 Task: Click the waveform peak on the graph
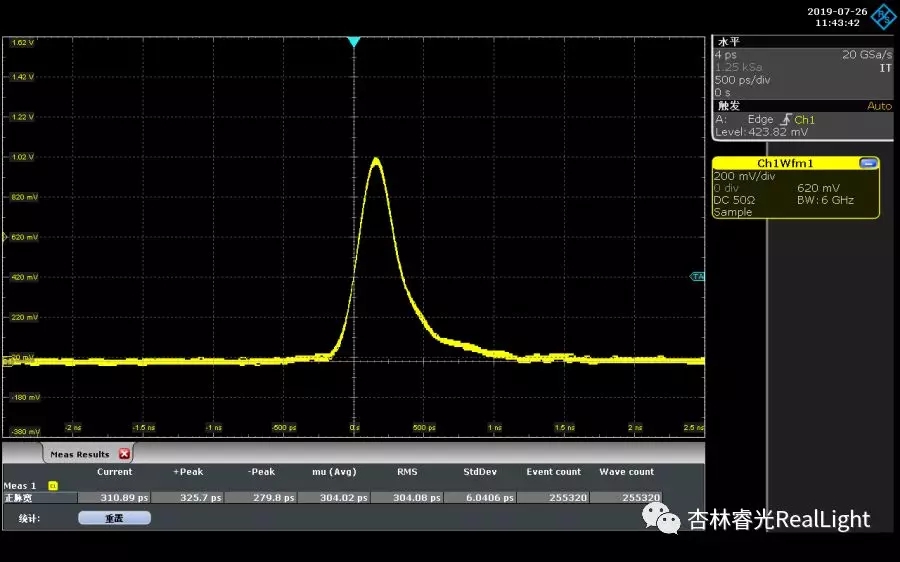point(376,159)
